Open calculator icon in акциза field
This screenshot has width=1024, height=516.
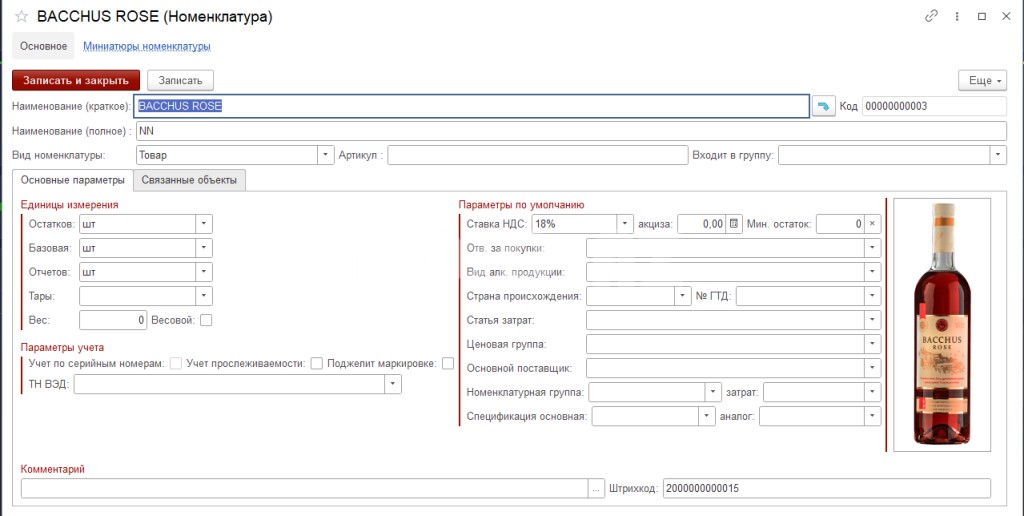click(x=733, y=224)
